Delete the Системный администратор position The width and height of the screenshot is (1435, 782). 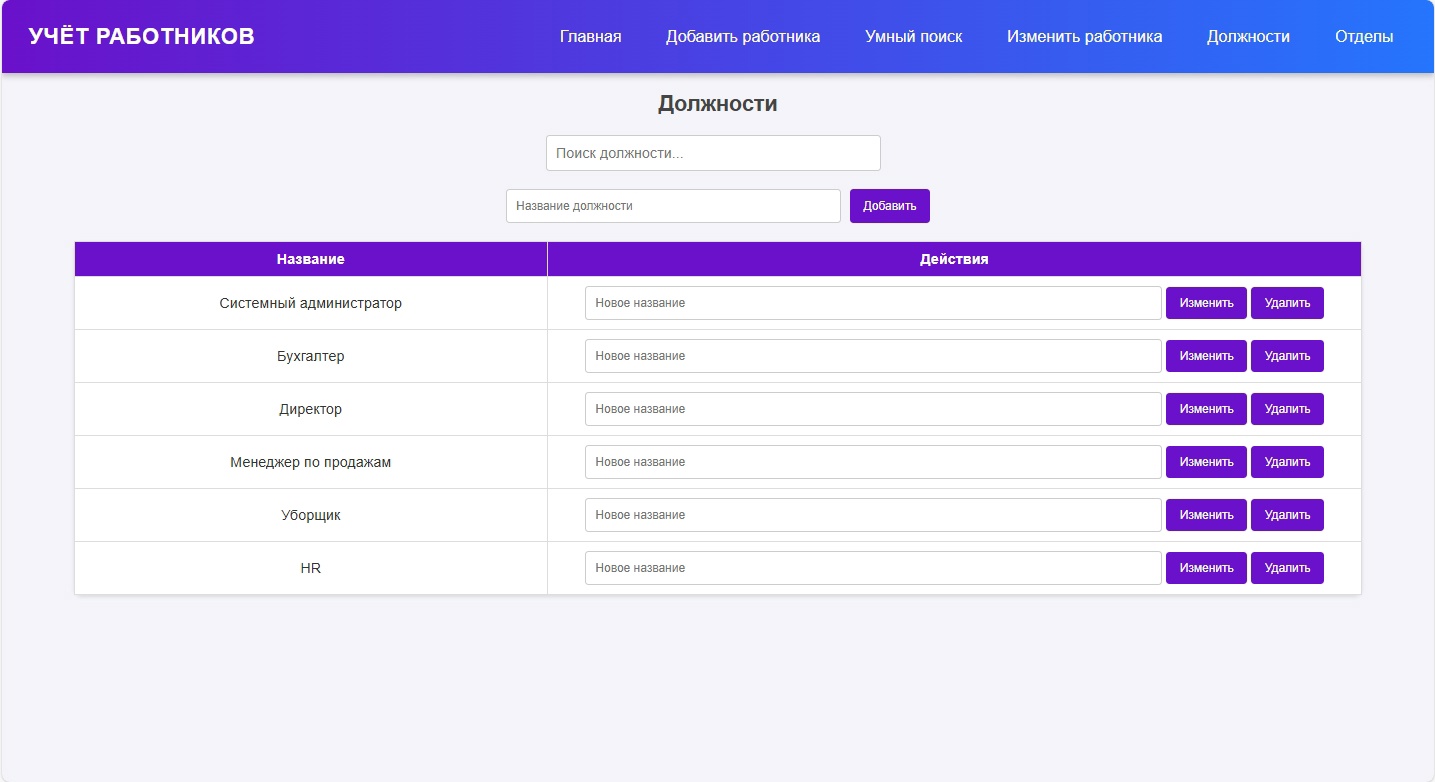tap(1287, 303)
